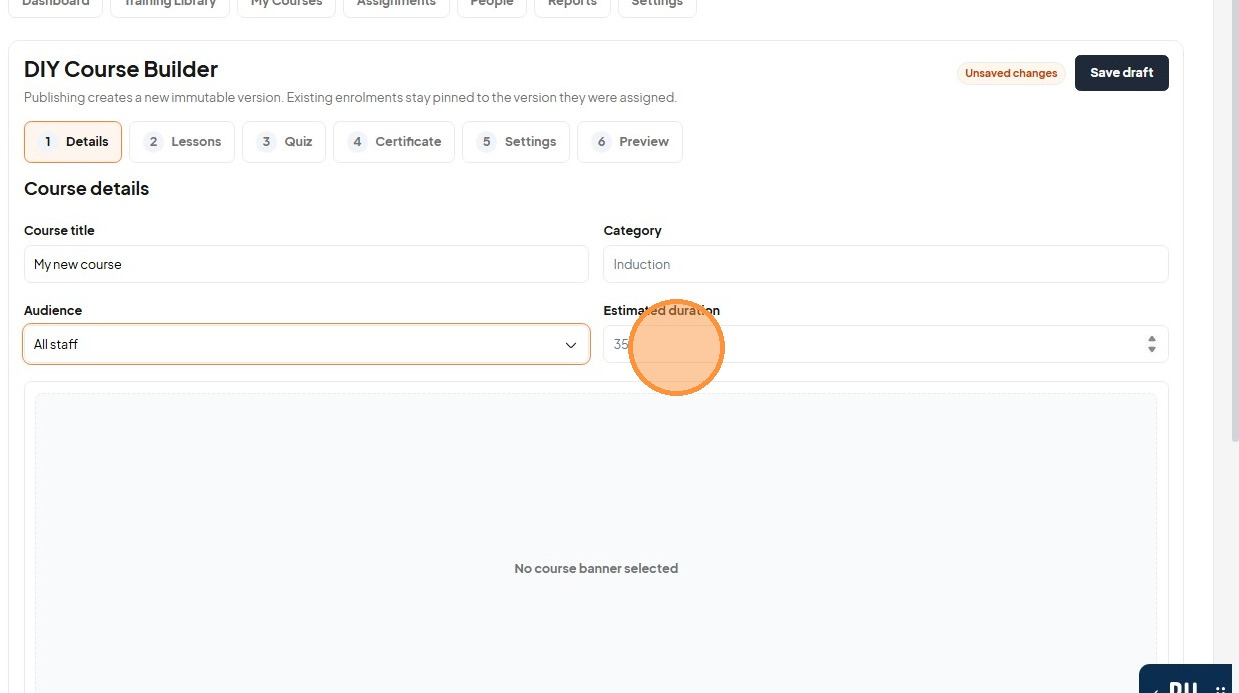Open the Training Library navigation tab
This screenshot has width=1239, height=693.
coord(169,4)
